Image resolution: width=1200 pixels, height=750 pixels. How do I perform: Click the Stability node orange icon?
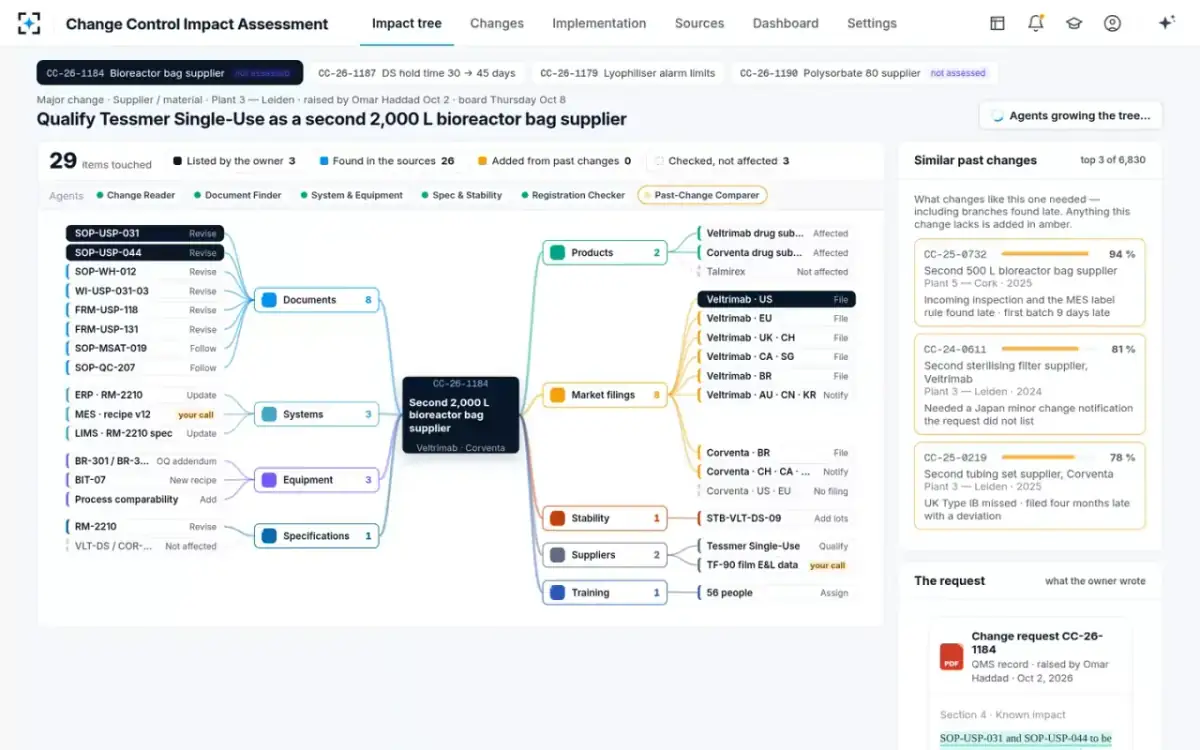[557, 518]
